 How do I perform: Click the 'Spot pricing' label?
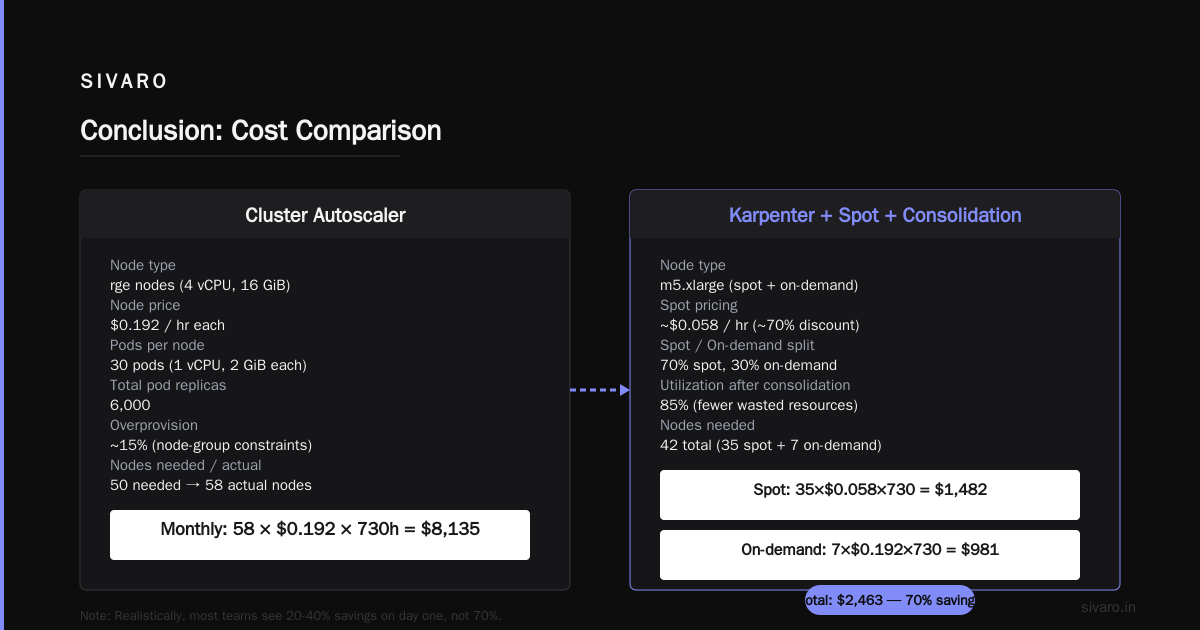699,305
